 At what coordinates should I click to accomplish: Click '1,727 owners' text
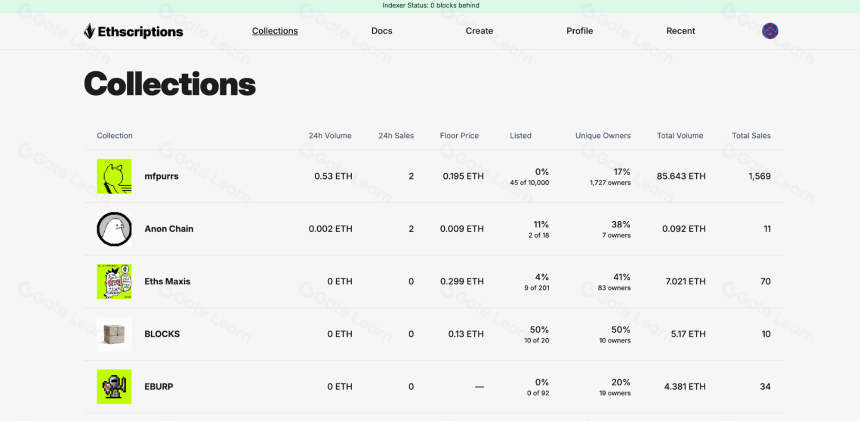(x=610, y=183)
